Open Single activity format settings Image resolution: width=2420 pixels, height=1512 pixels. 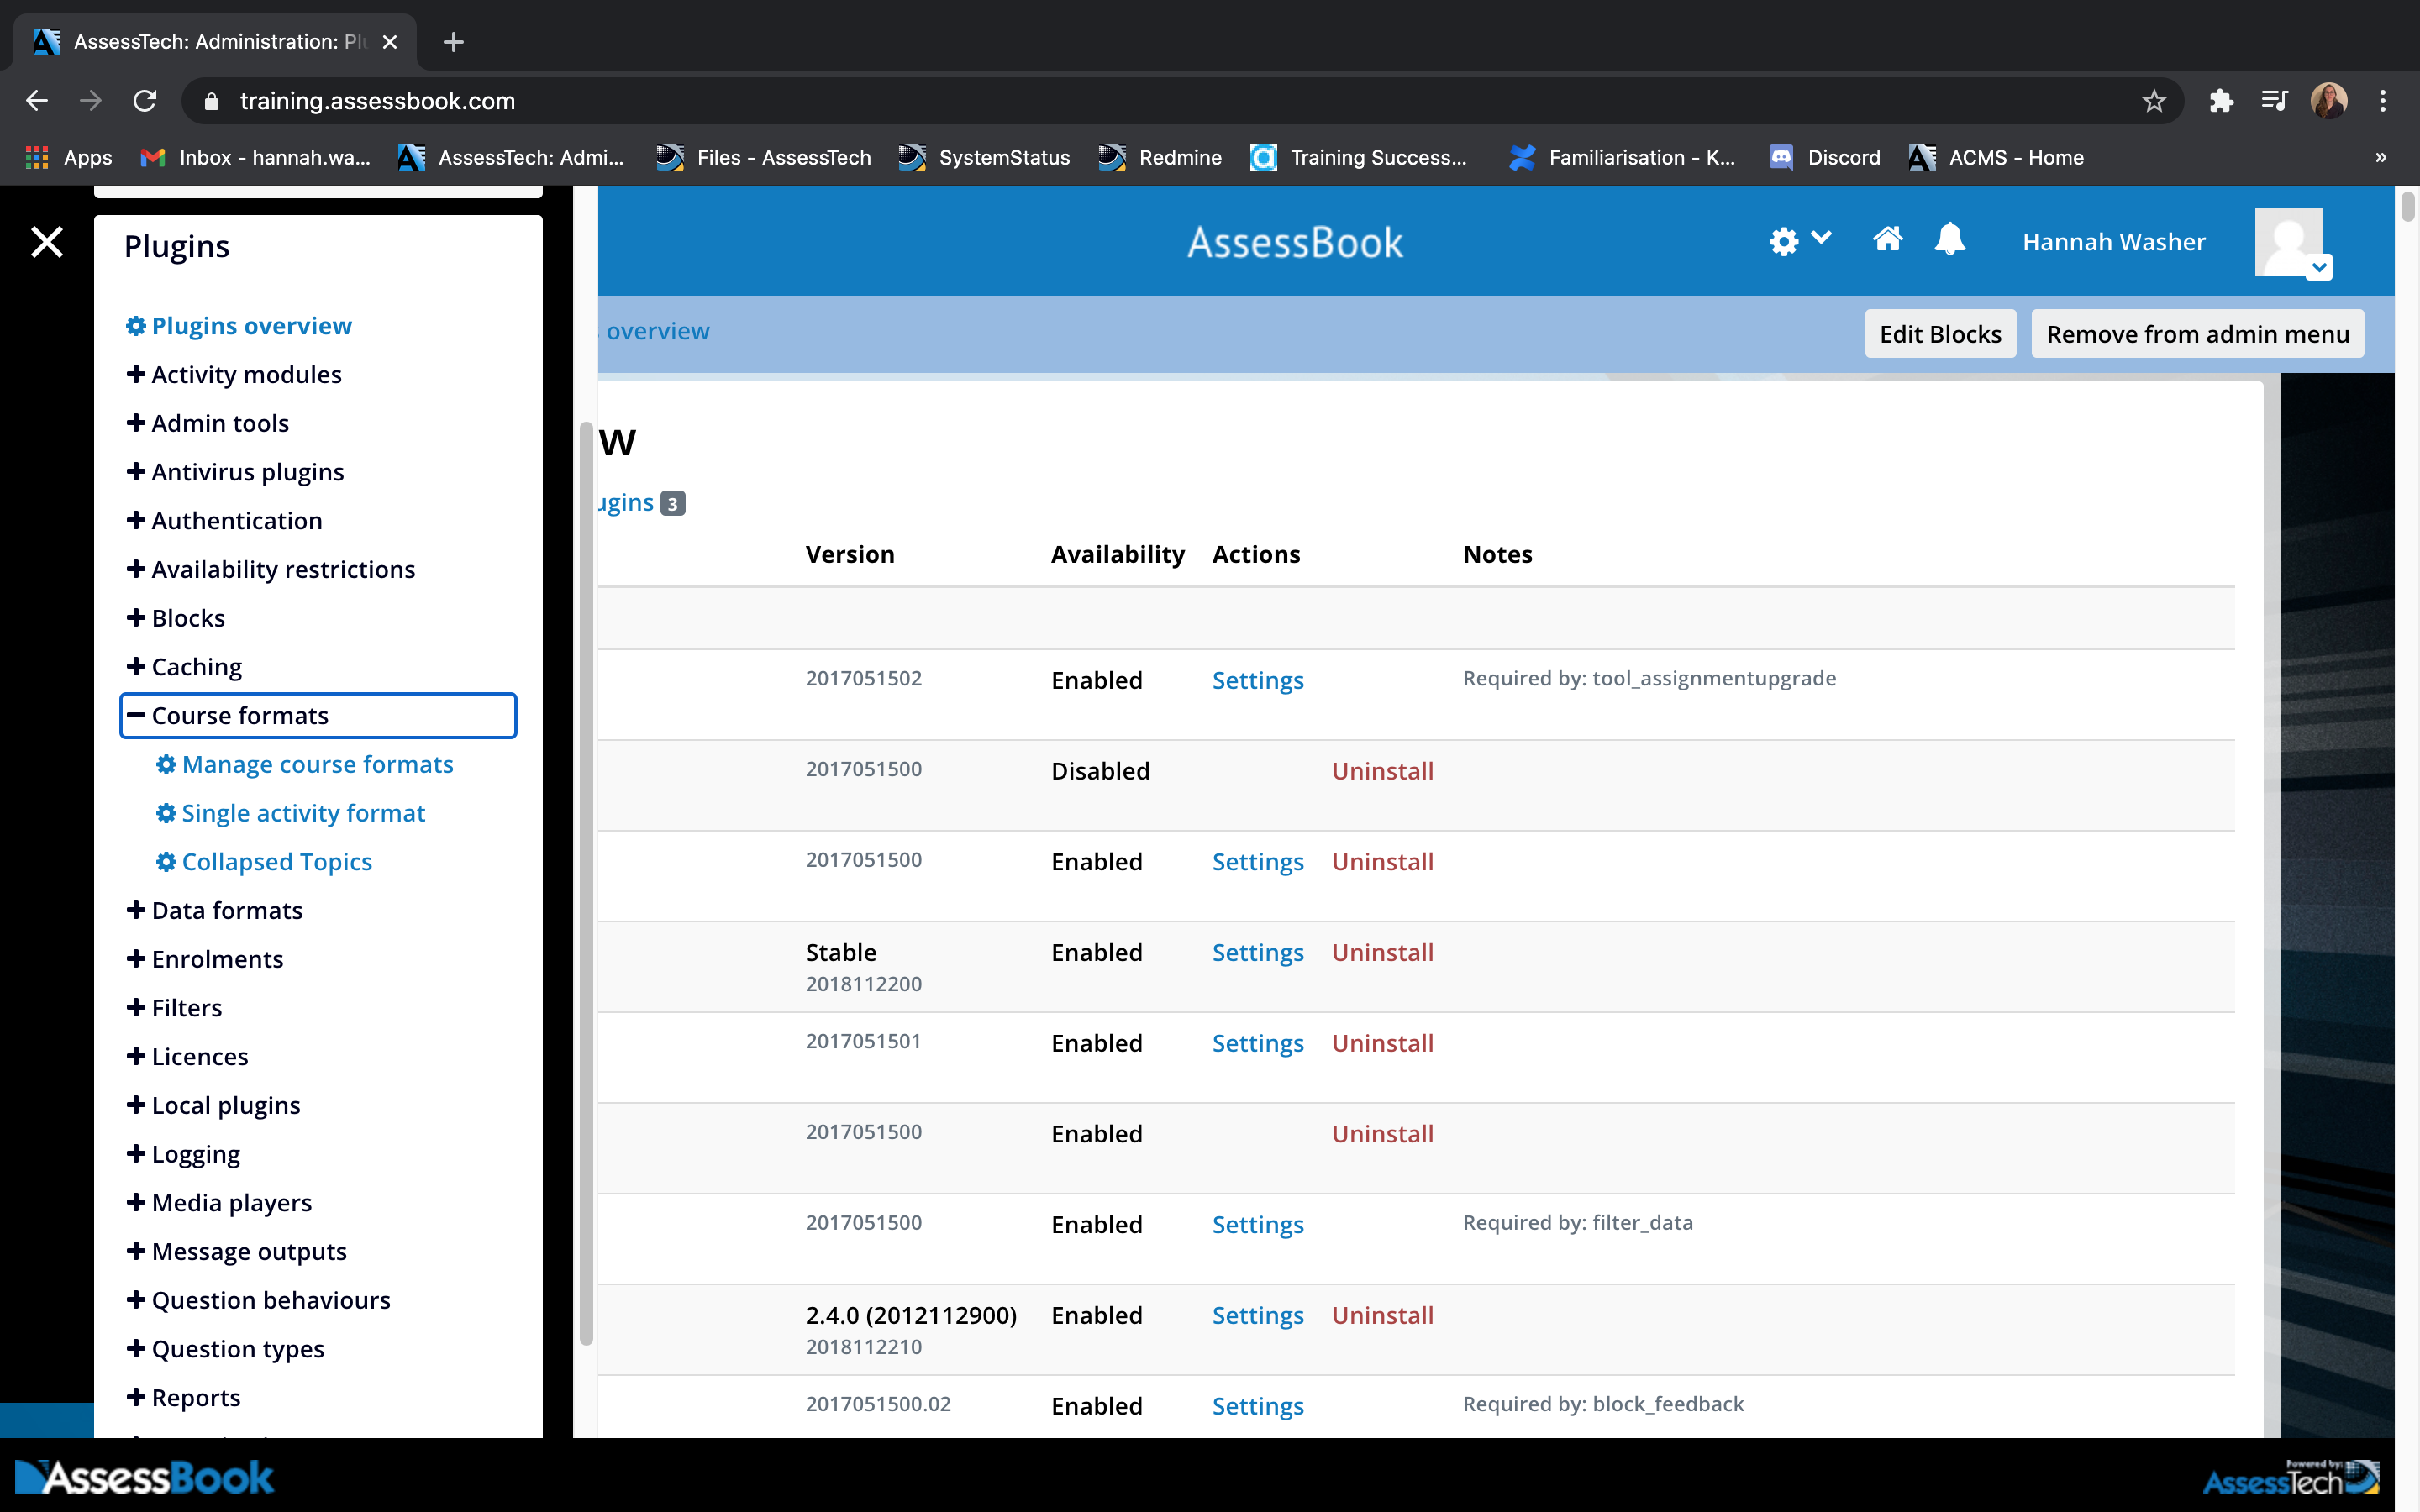tap(290, 813)
